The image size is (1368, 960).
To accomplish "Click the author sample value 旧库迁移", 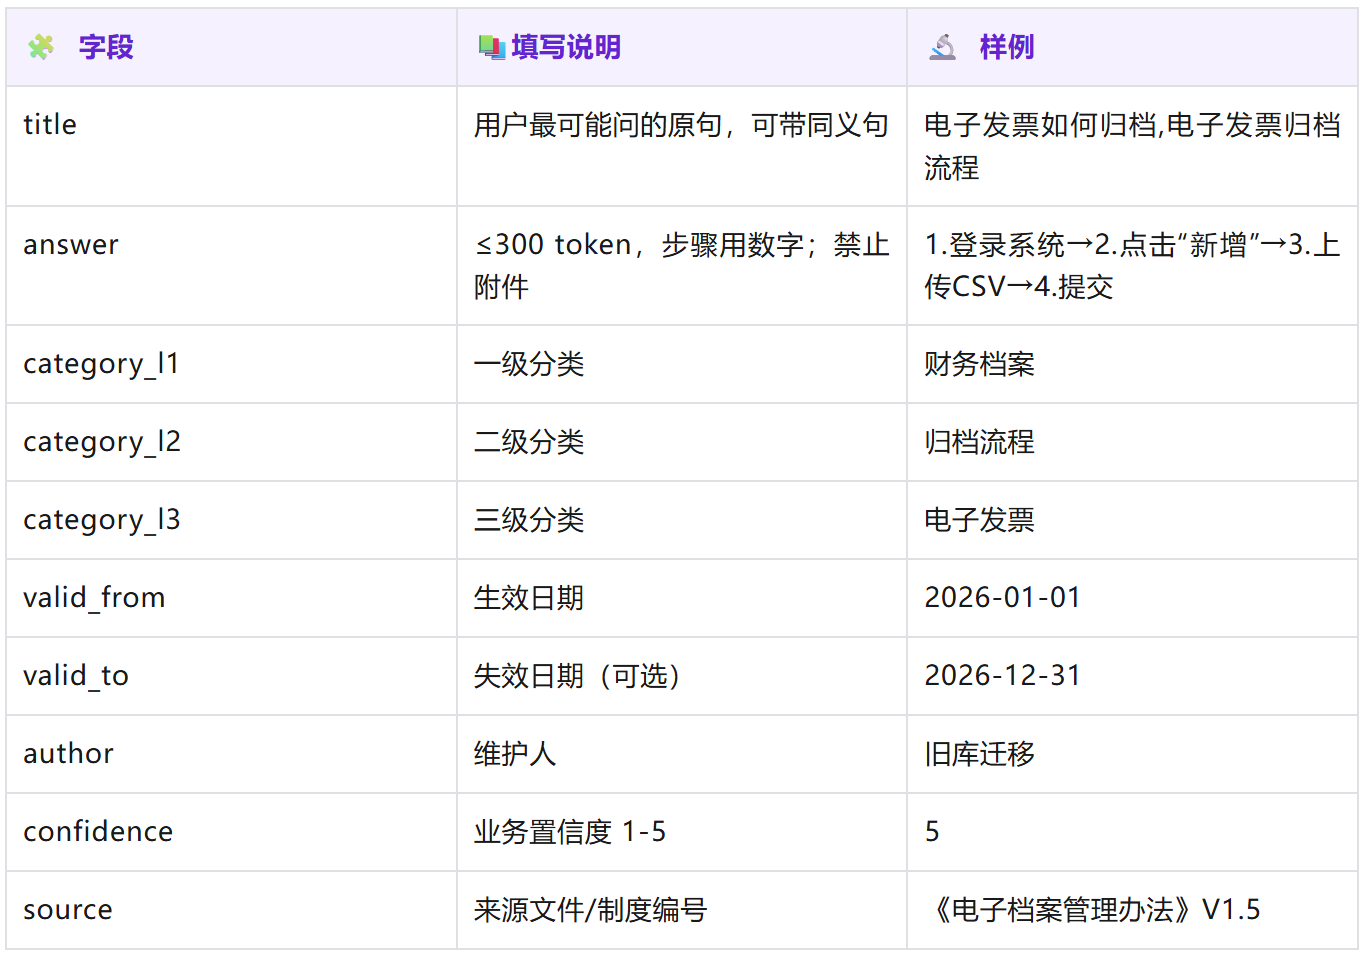I will click(979, 754).
